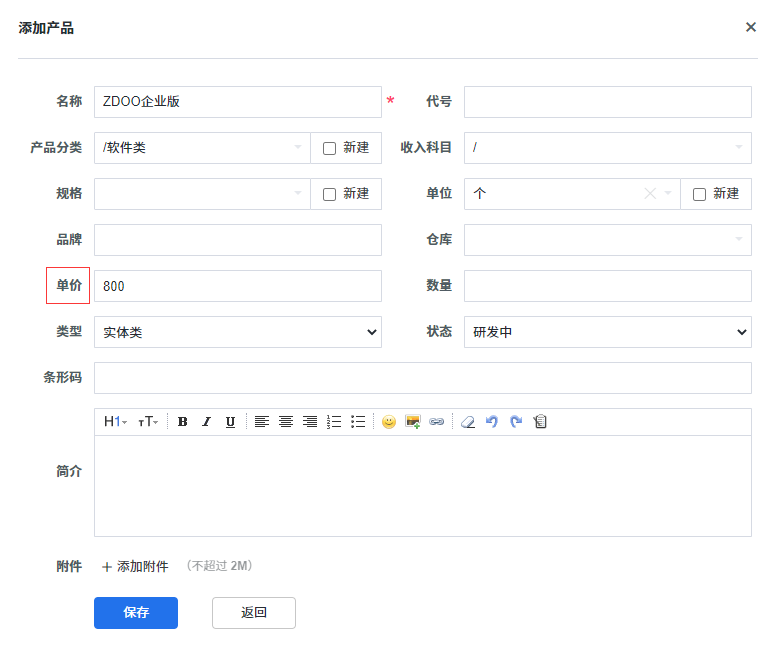The height and width of the screenshot is (650, 781).
Task: Open the font size tT menu
Action: tap(148, 422)
